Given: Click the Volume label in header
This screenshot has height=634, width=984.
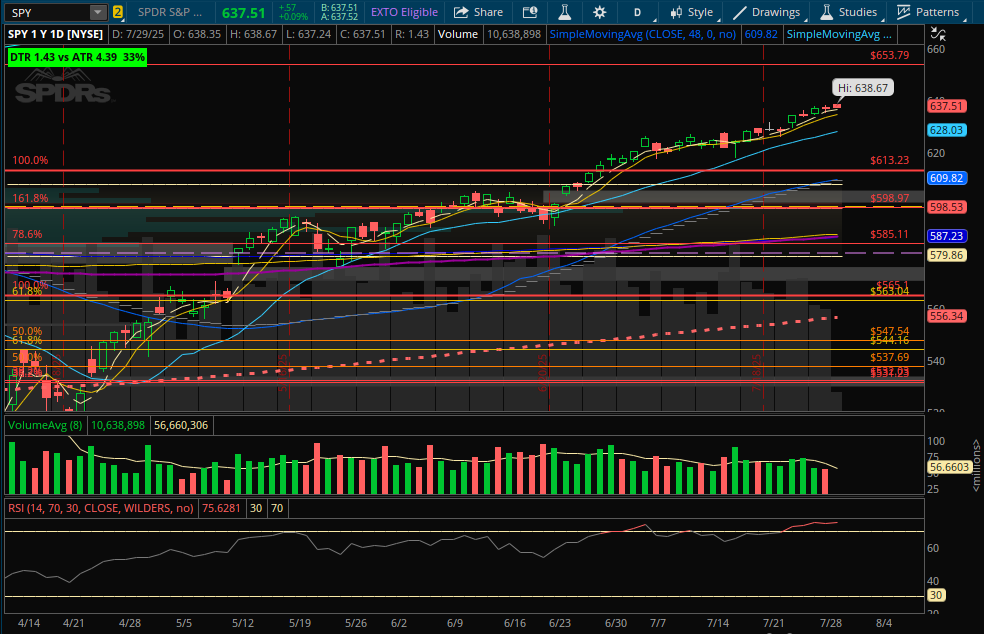Looking at the screenshot, I should pos(457,34).
